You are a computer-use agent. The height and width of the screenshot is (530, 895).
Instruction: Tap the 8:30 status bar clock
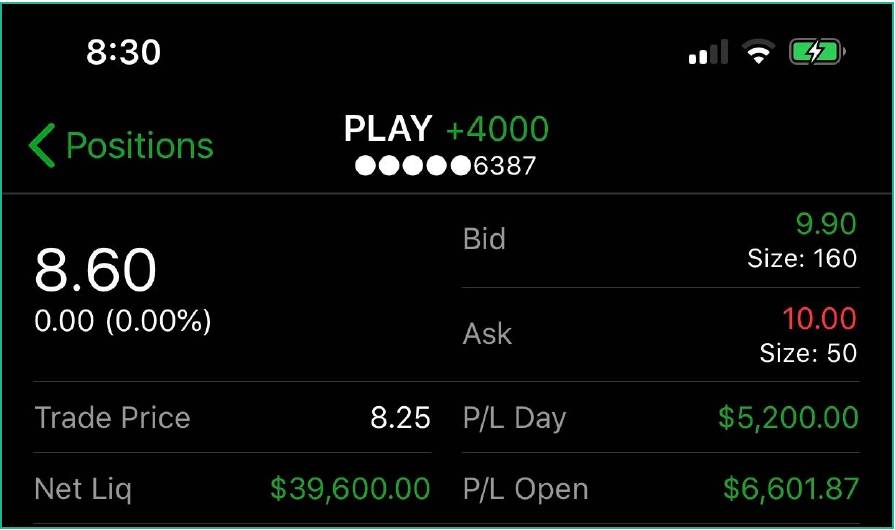(124, 52)
